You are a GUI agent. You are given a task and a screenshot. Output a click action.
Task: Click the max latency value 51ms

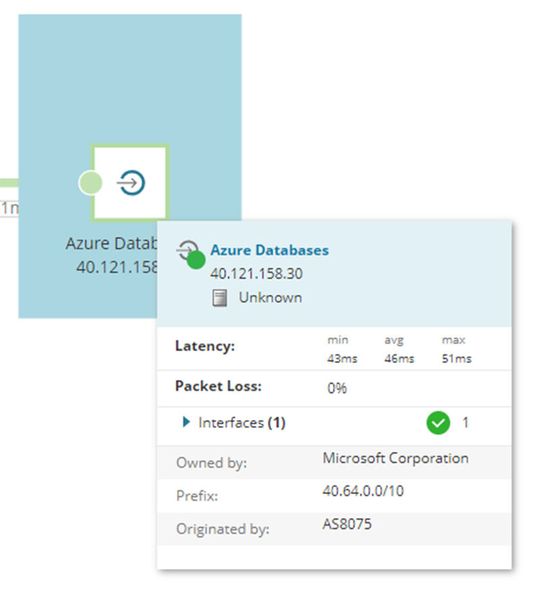pos(457,359)
